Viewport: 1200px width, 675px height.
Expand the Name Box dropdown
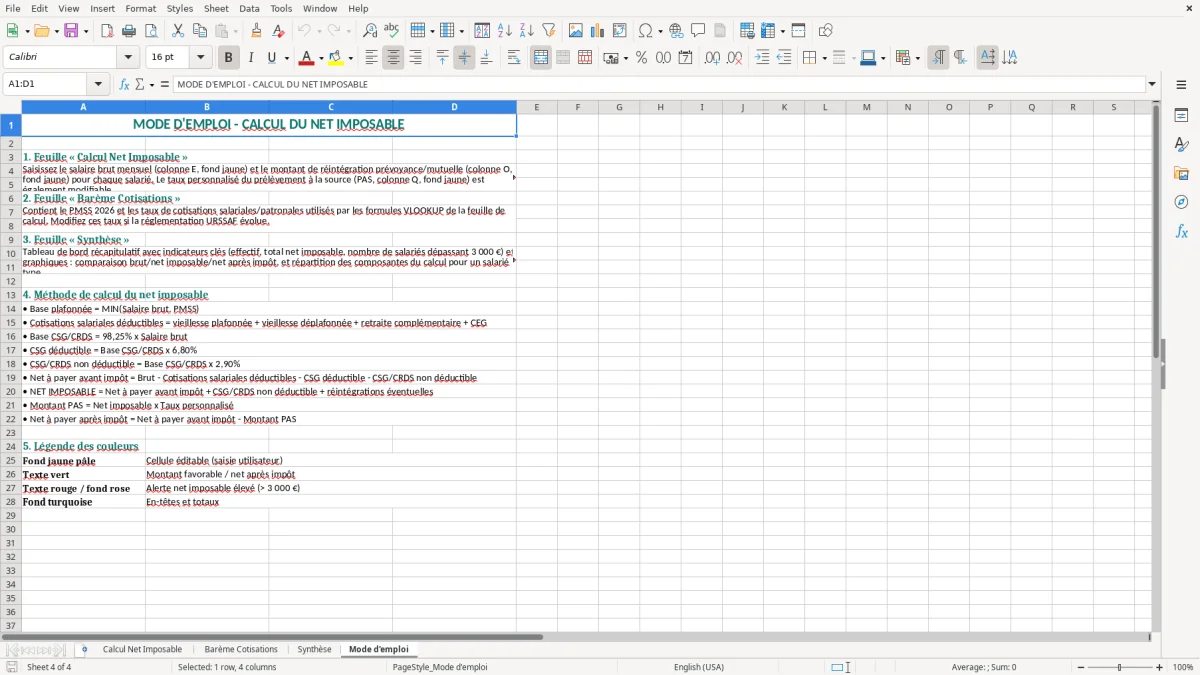[98, 84]
